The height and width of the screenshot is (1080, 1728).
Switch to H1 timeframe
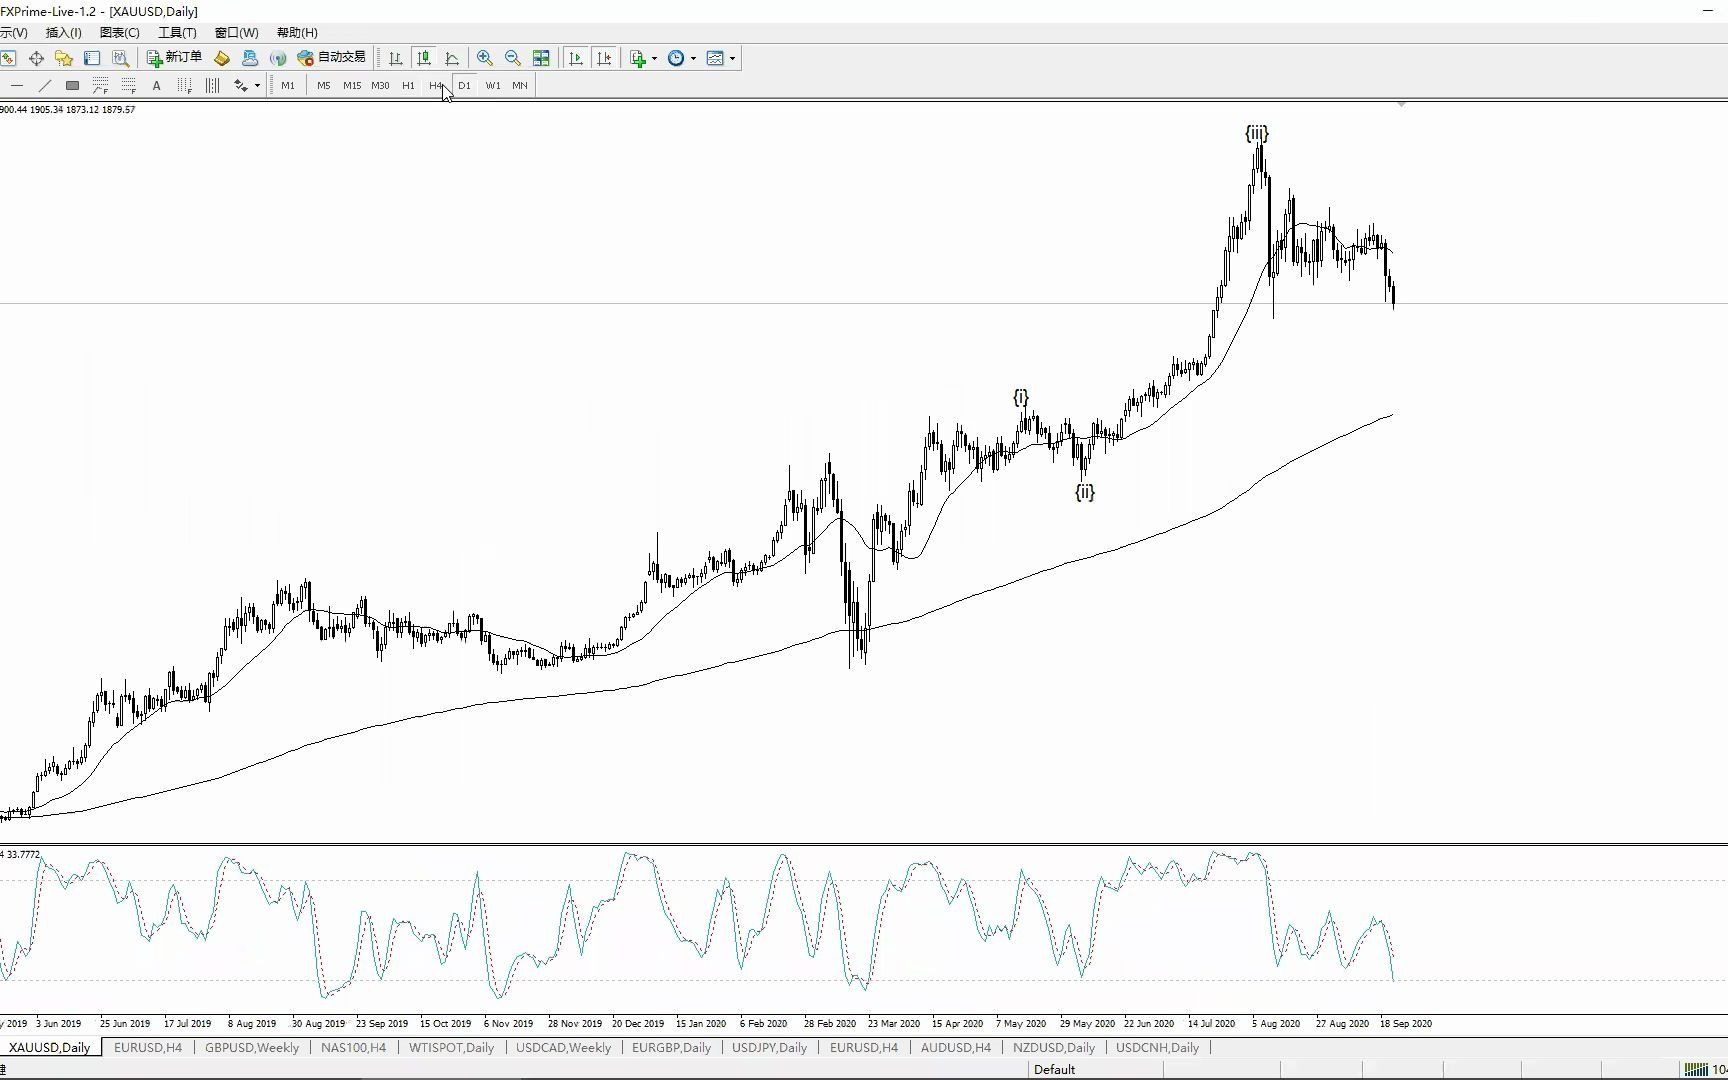coord(408,85)
